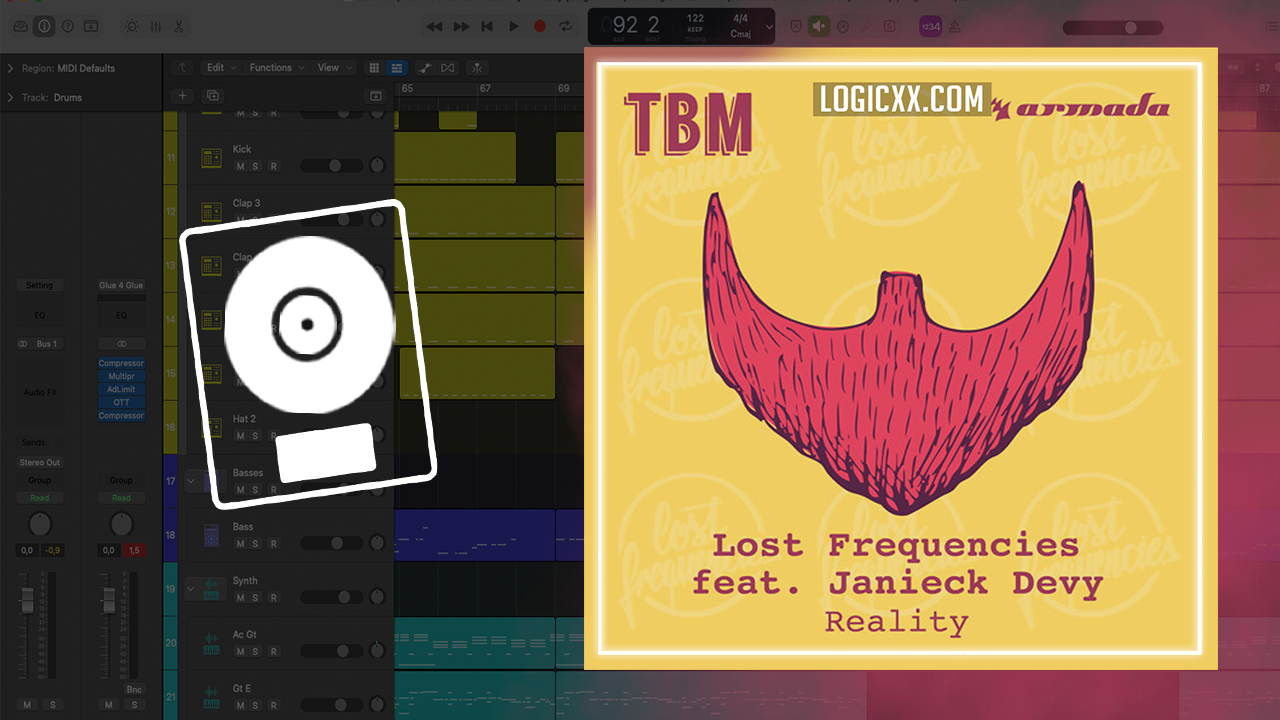The image size is (1280, 720).
Task: Click the Kick drum machine icon
Action: coord(211,158)
